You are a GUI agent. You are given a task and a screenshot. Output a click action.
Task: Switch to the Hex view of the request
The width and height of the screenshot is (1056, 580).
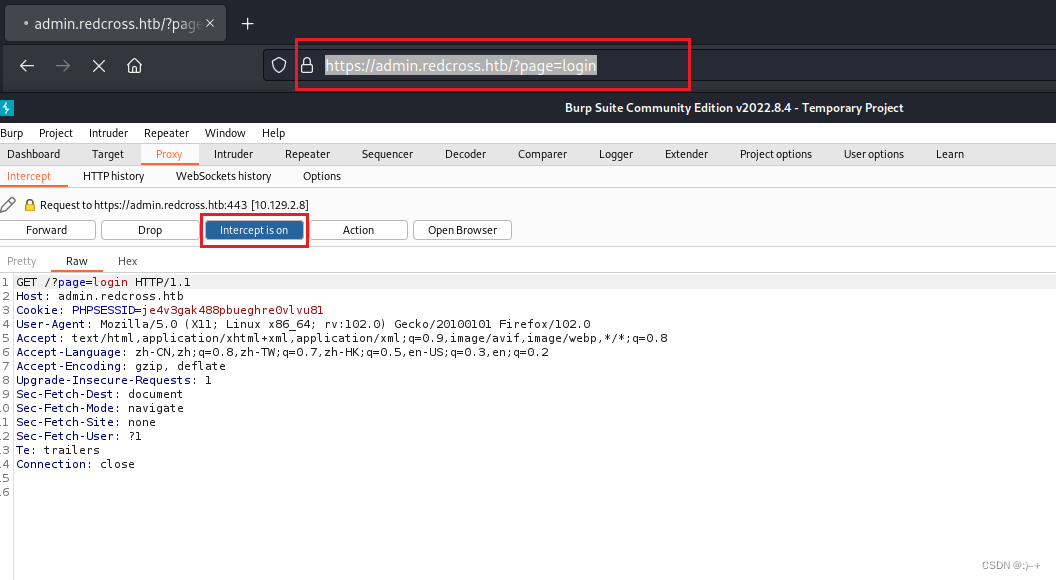tap(127, 261)
